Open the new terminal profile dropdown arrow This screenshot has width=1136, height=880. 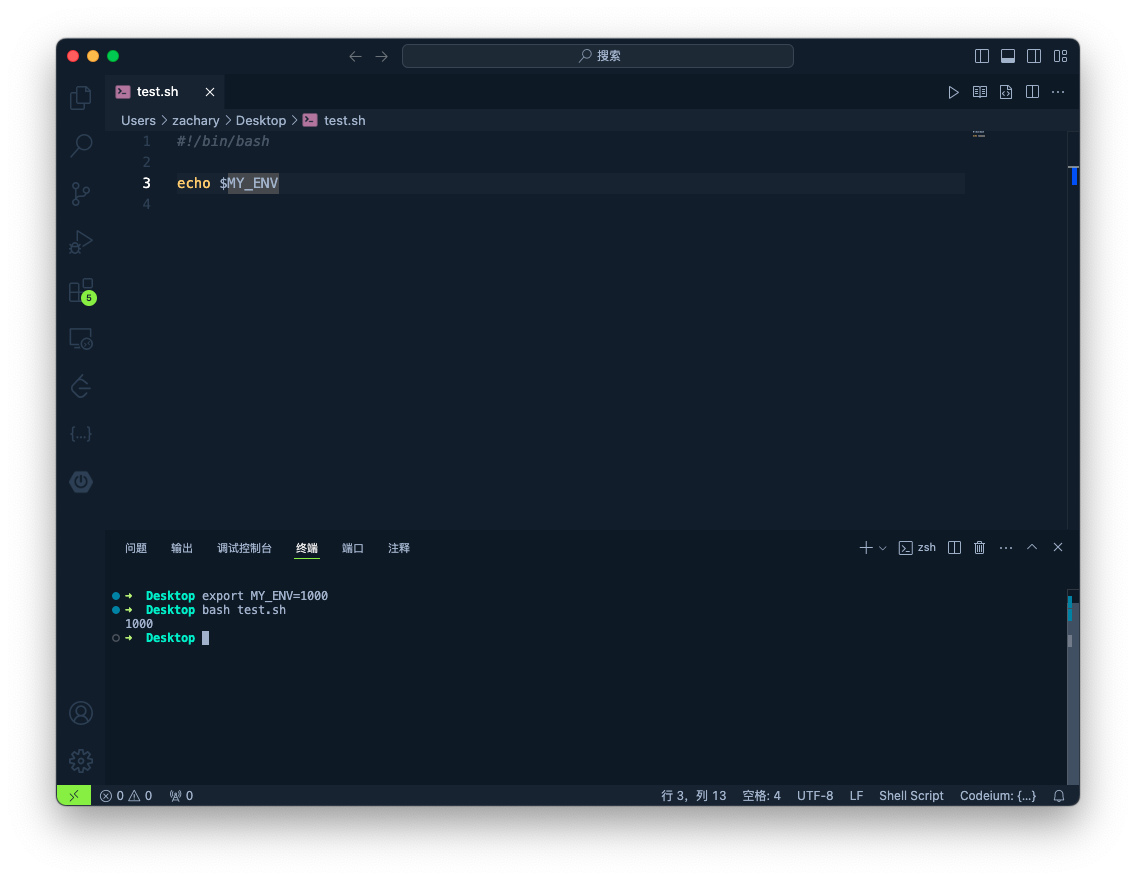[x=882, y=548]
